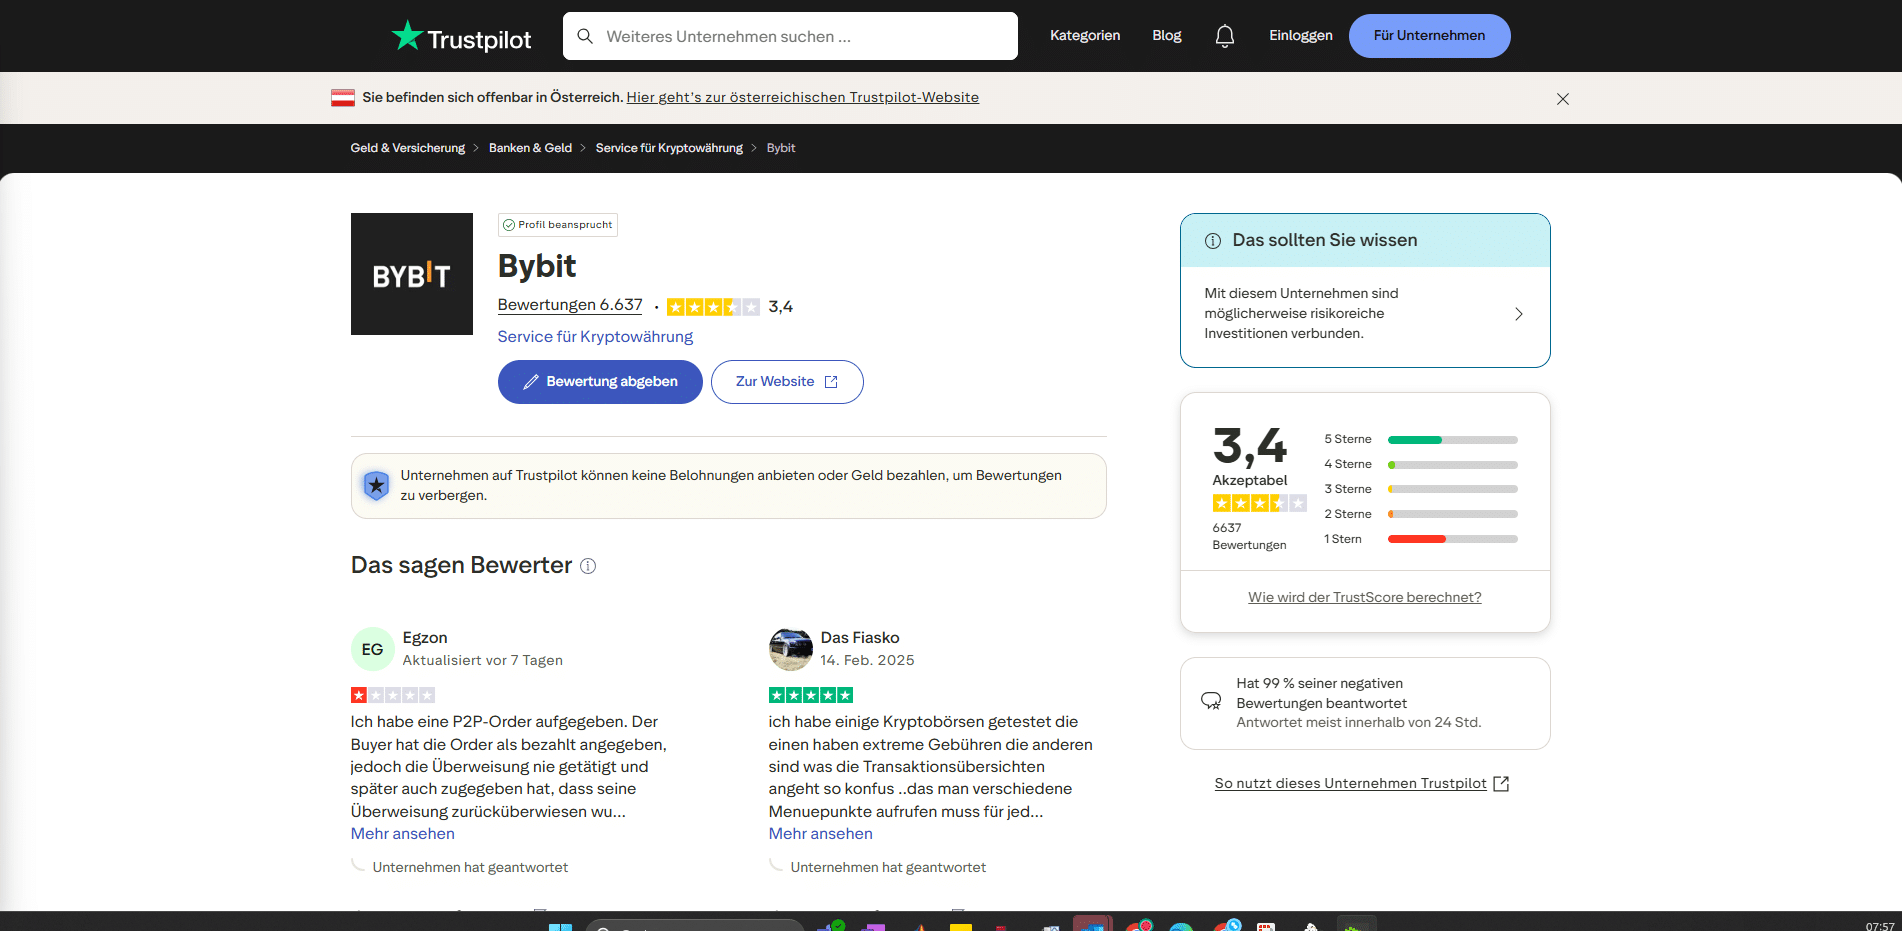This screenshot has width=1902, height=931.
Task: Open So nutzt dieses Unternehmen Trustpilot link
Action: [x=1350, y=784]
